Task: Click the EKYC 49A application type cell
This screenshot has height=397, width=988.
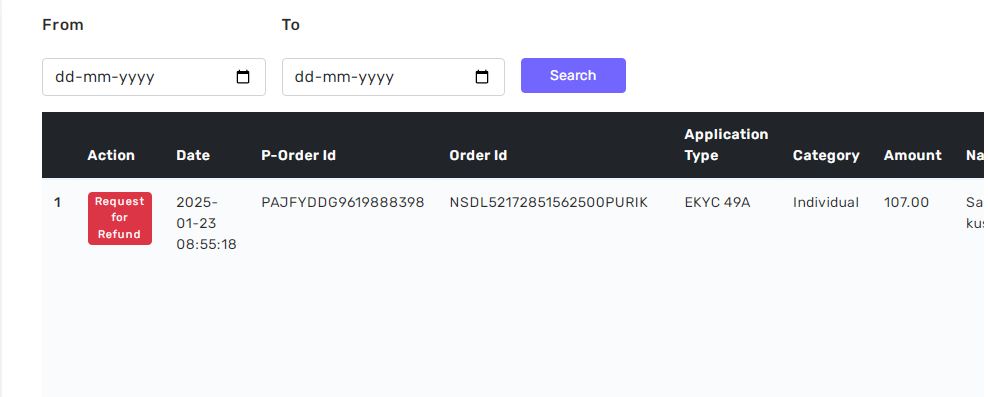Action: (x=717, y=202)
